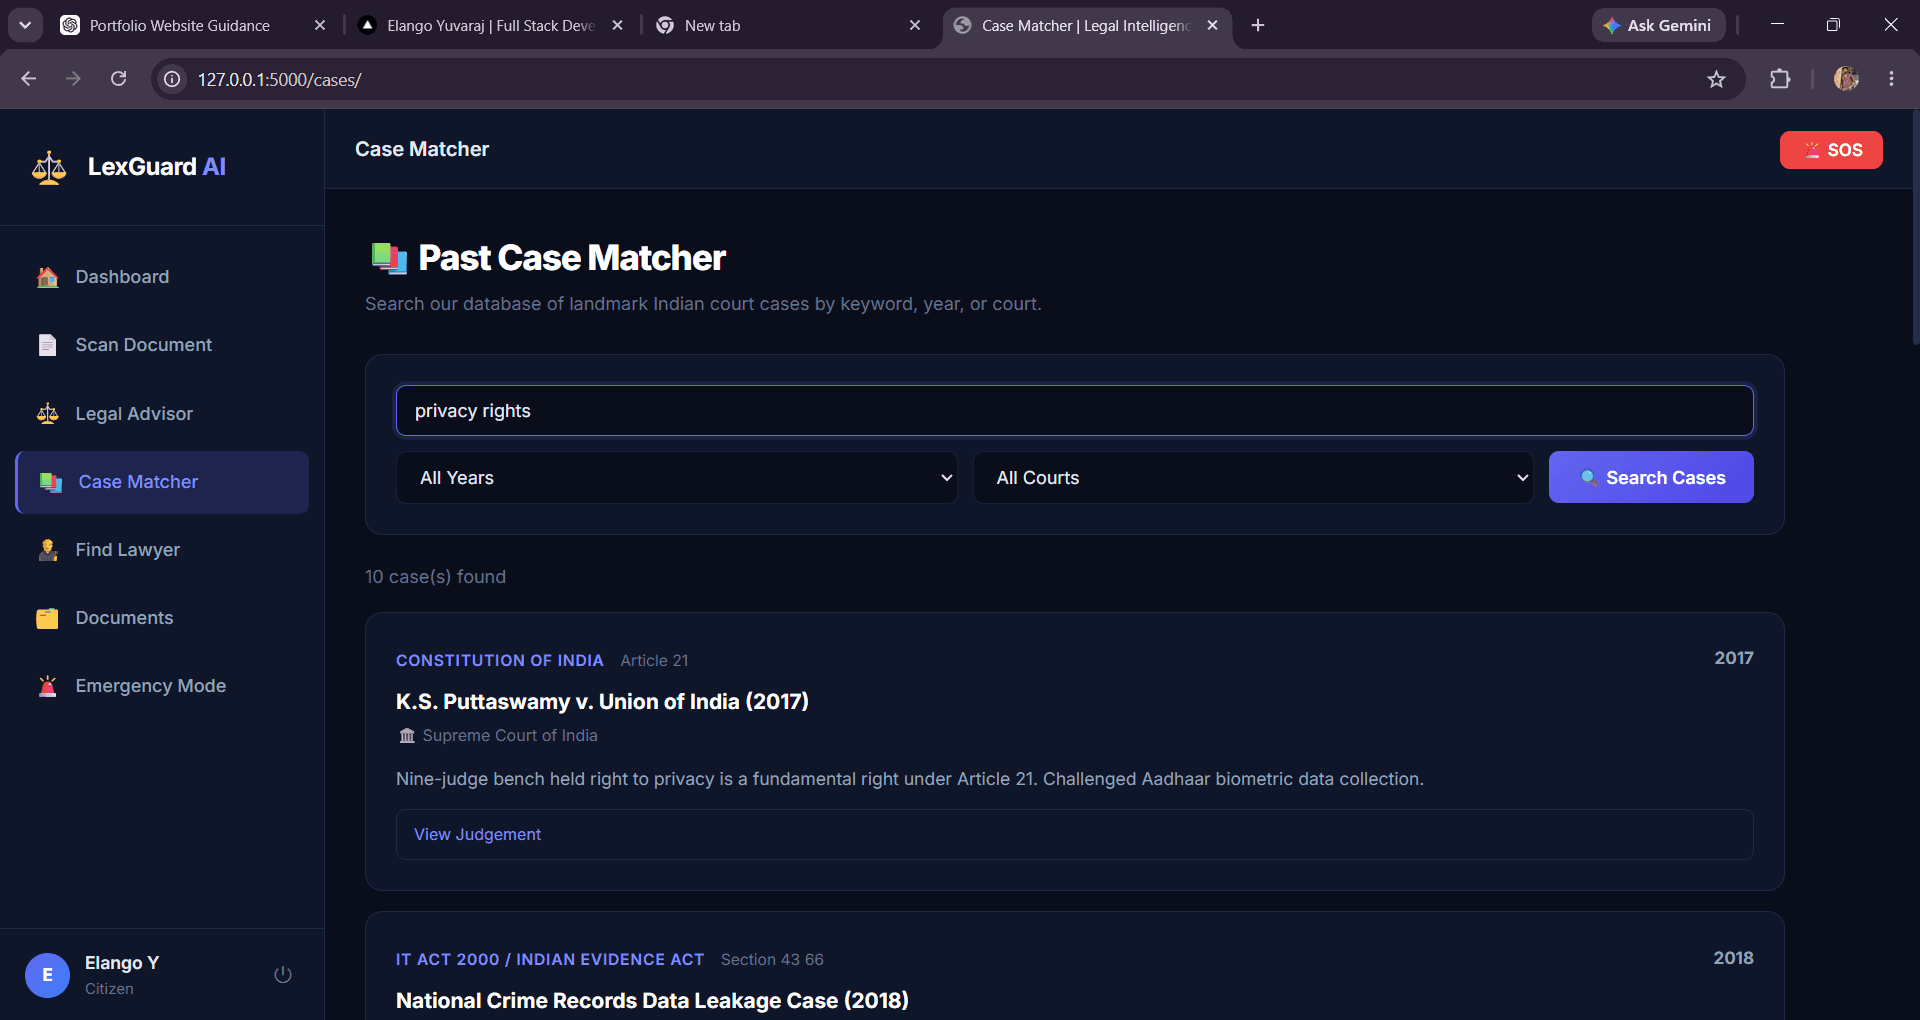Screen dimensions: 1920x1020
Task: Click the Emergency Mode siren icon
Action: [x=48, y=686]
